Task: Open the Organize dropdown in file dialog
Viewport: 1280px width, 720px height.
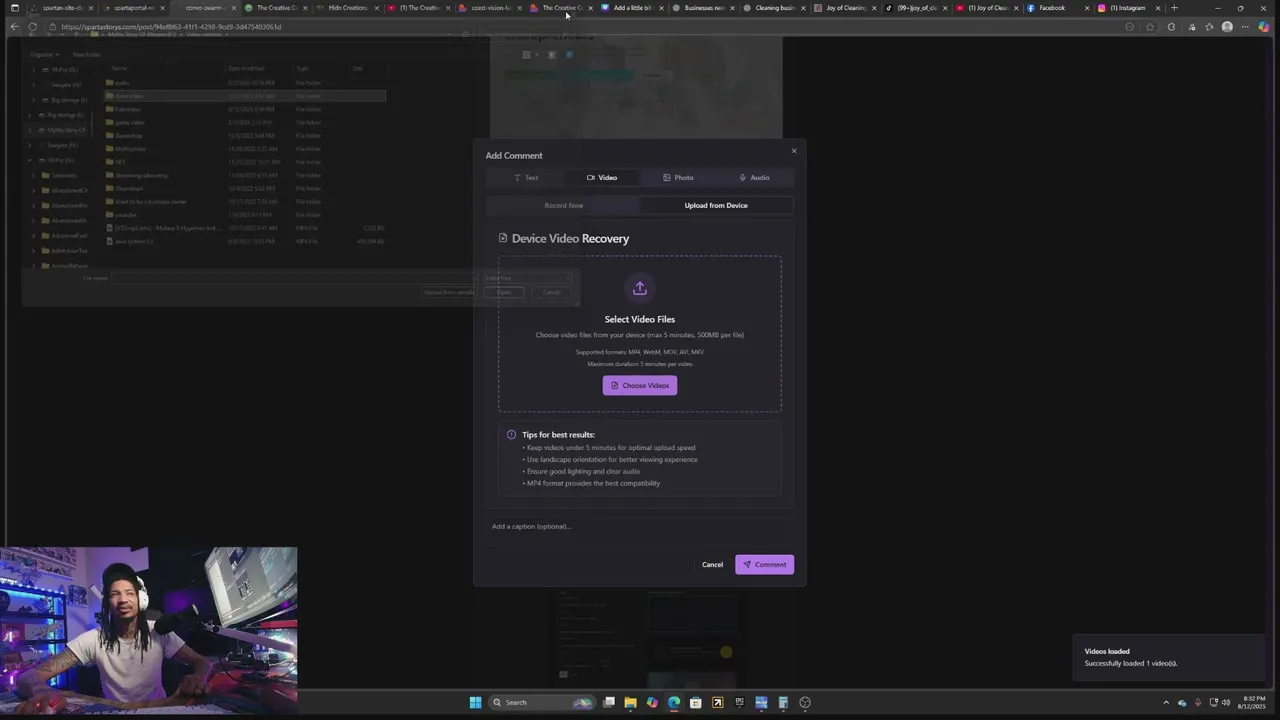Action: coord(43,54)
